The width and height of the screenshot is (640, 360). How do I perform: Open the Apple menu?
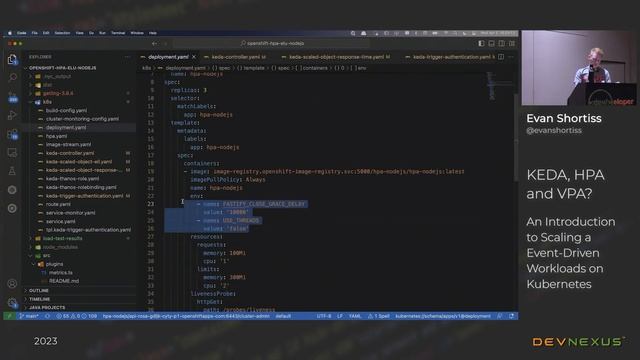click(x=10, y=33)
